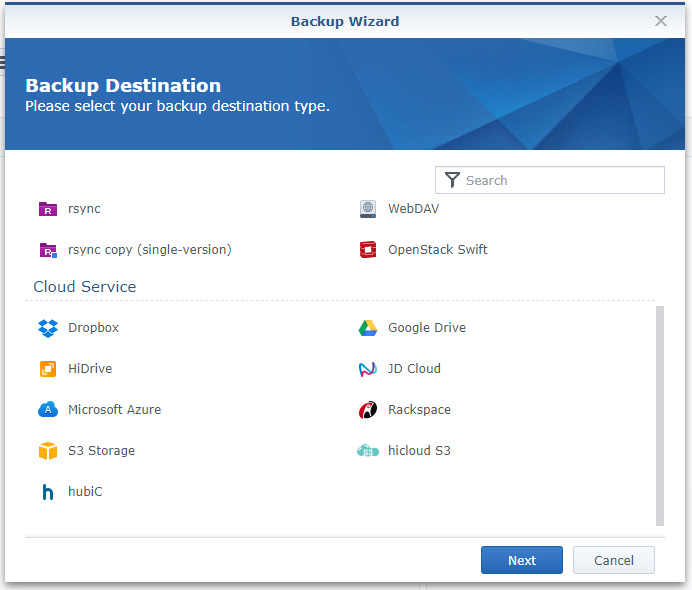Select the Google Drive icon
This screenshot has height=590, width=692.
coord(368,328)
